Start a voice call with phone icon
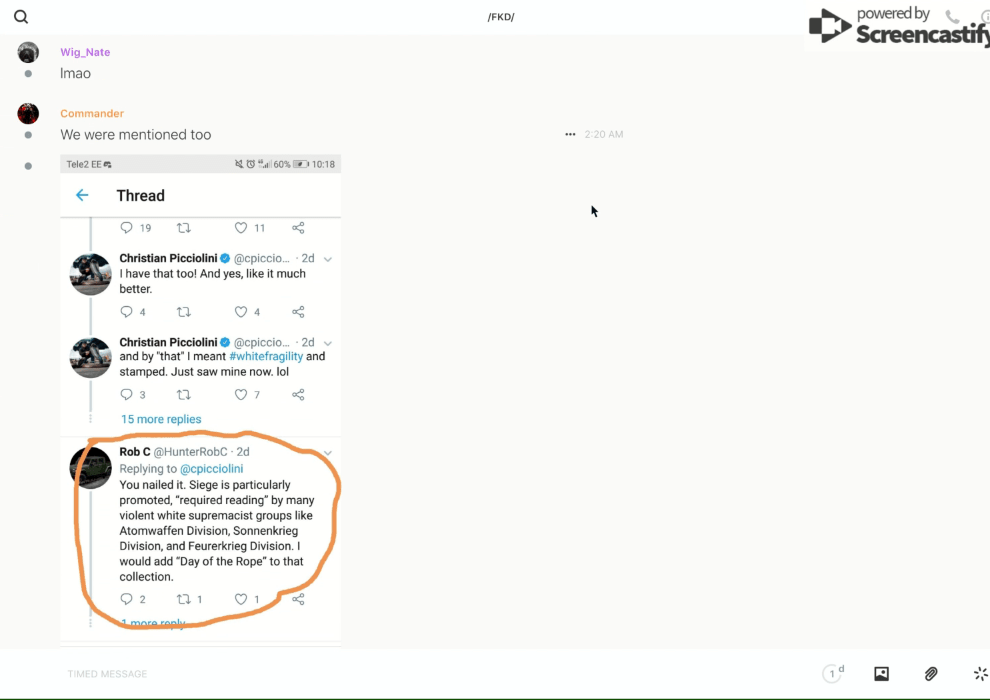The image size is (990, 700). 952,17
